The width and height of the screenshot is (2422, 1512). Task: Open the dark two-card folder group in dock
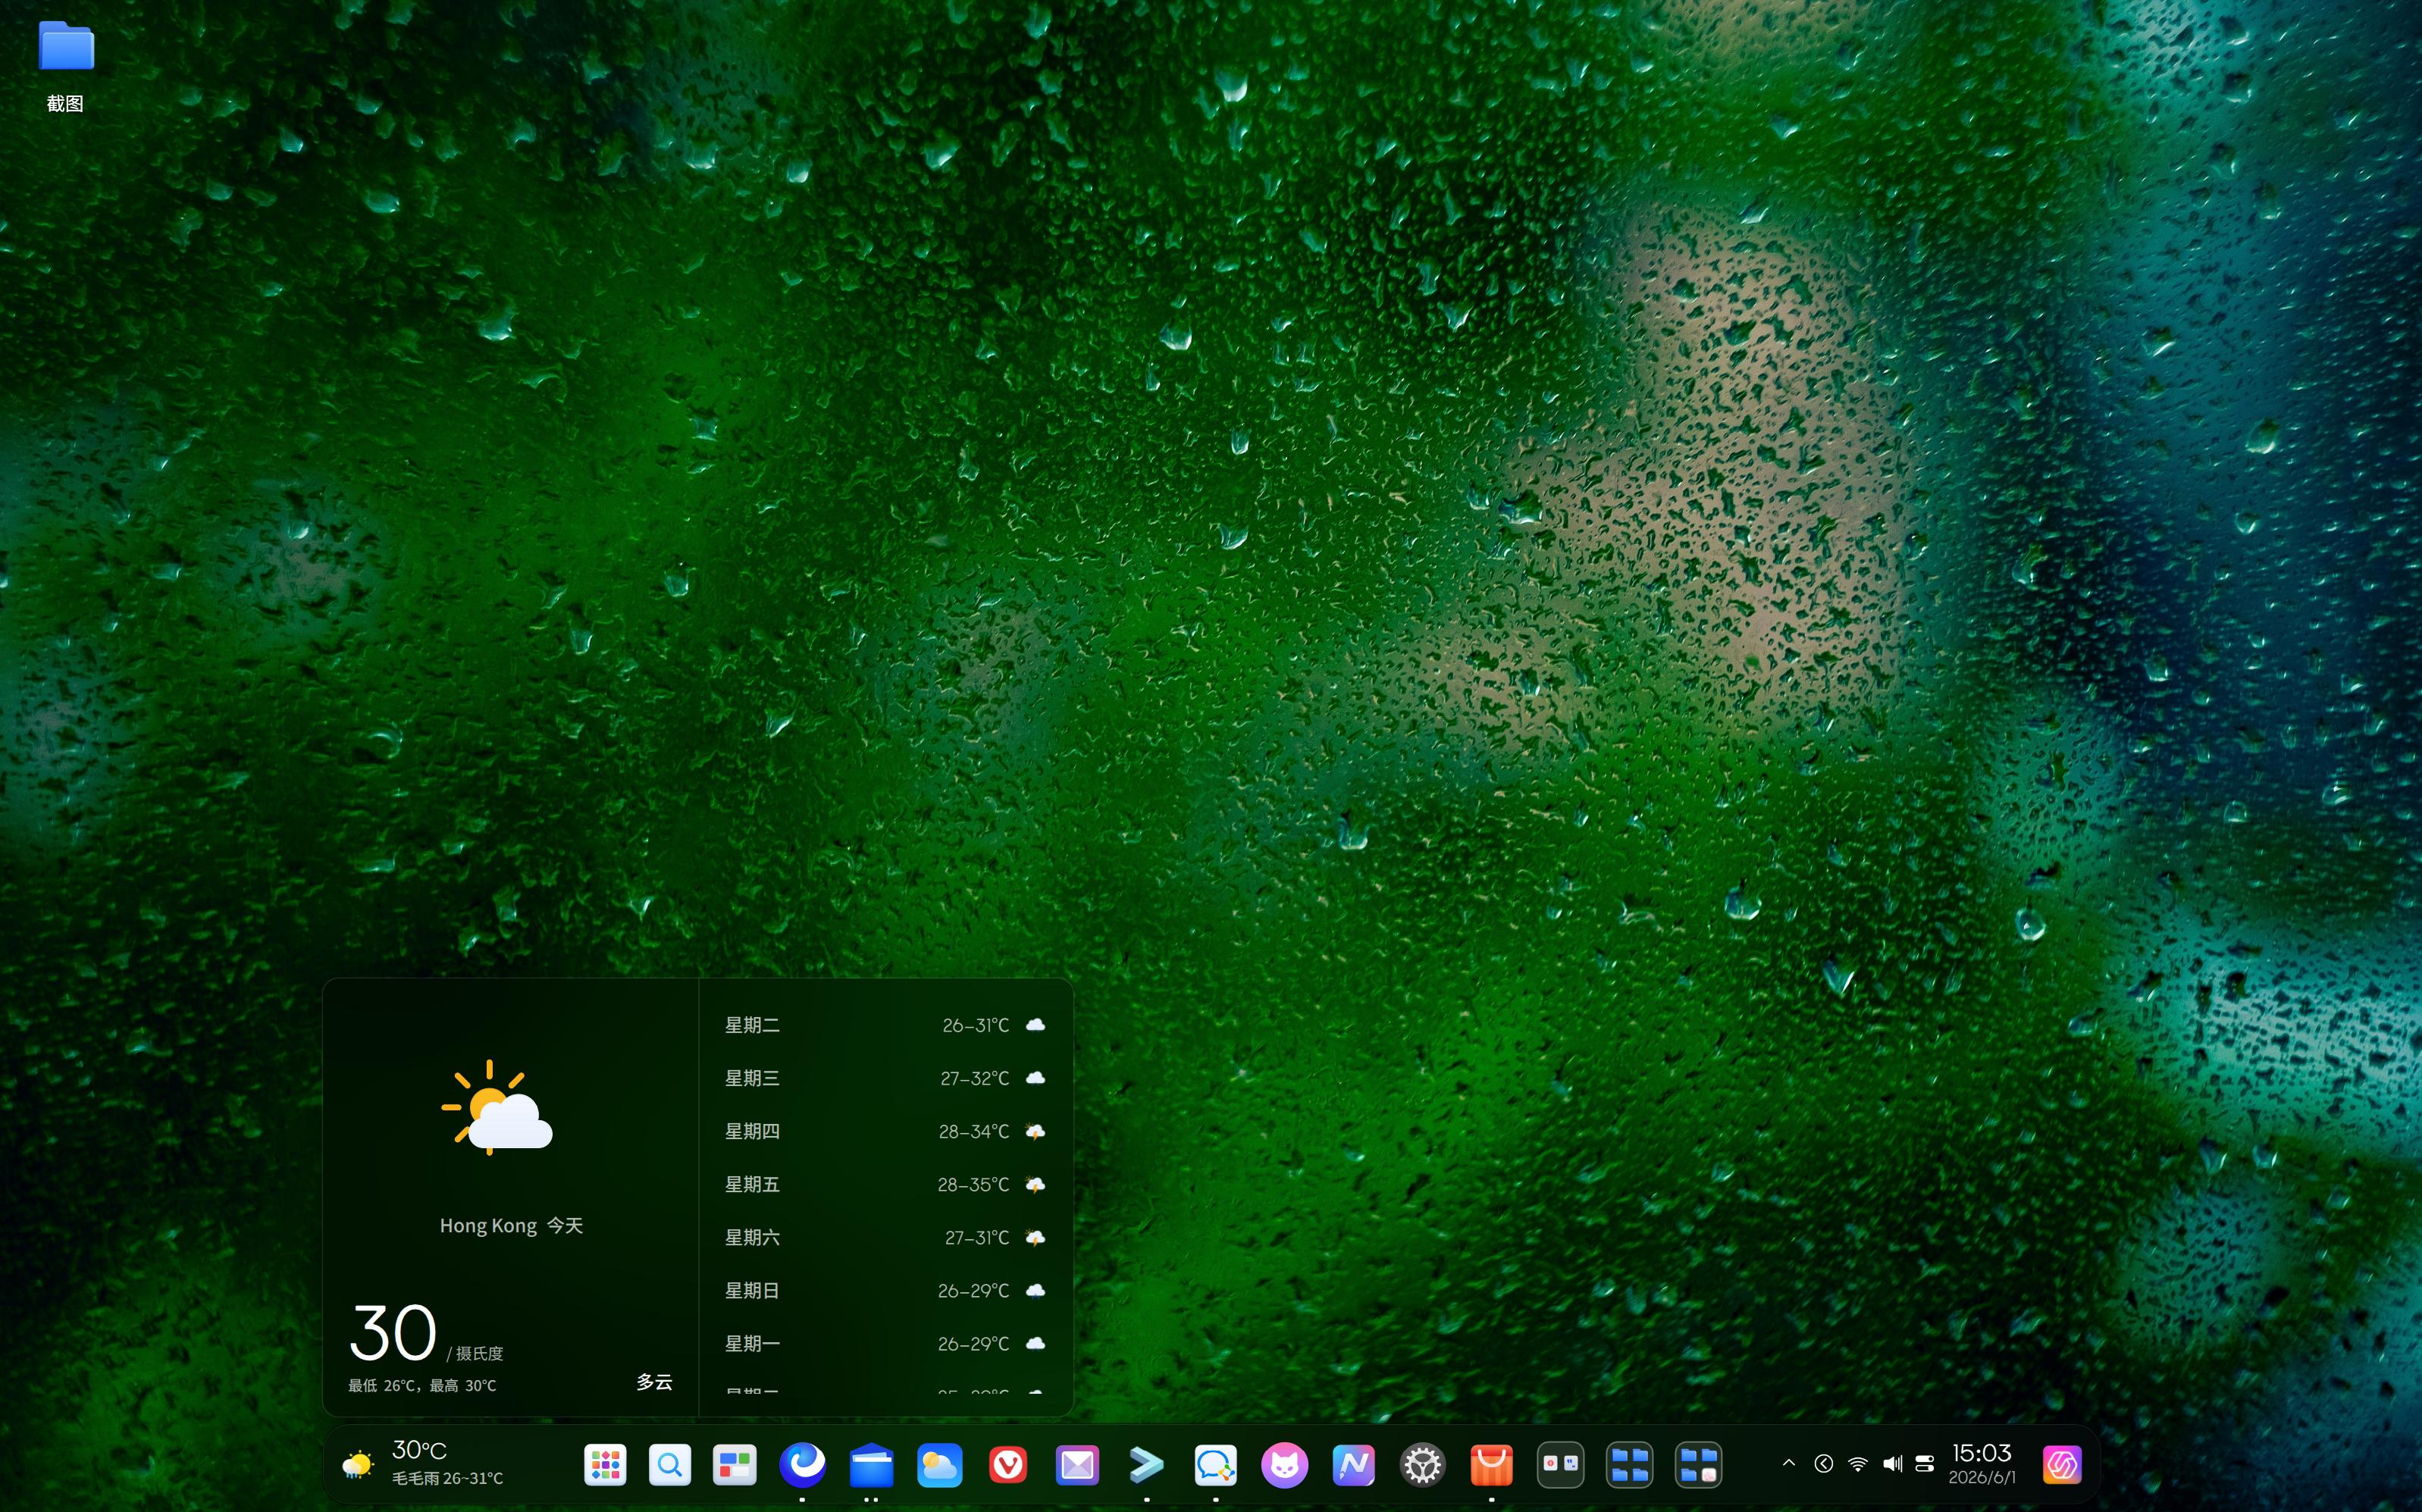[x=1560, y=1465]
